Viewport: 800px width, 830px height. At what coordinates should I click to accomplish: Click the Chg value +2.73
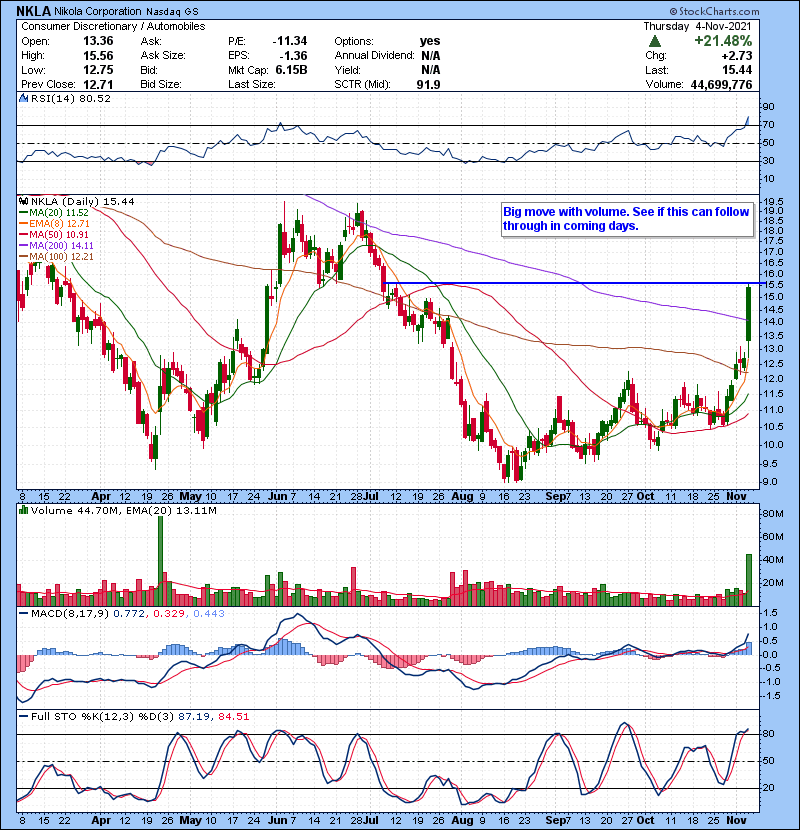736,56
